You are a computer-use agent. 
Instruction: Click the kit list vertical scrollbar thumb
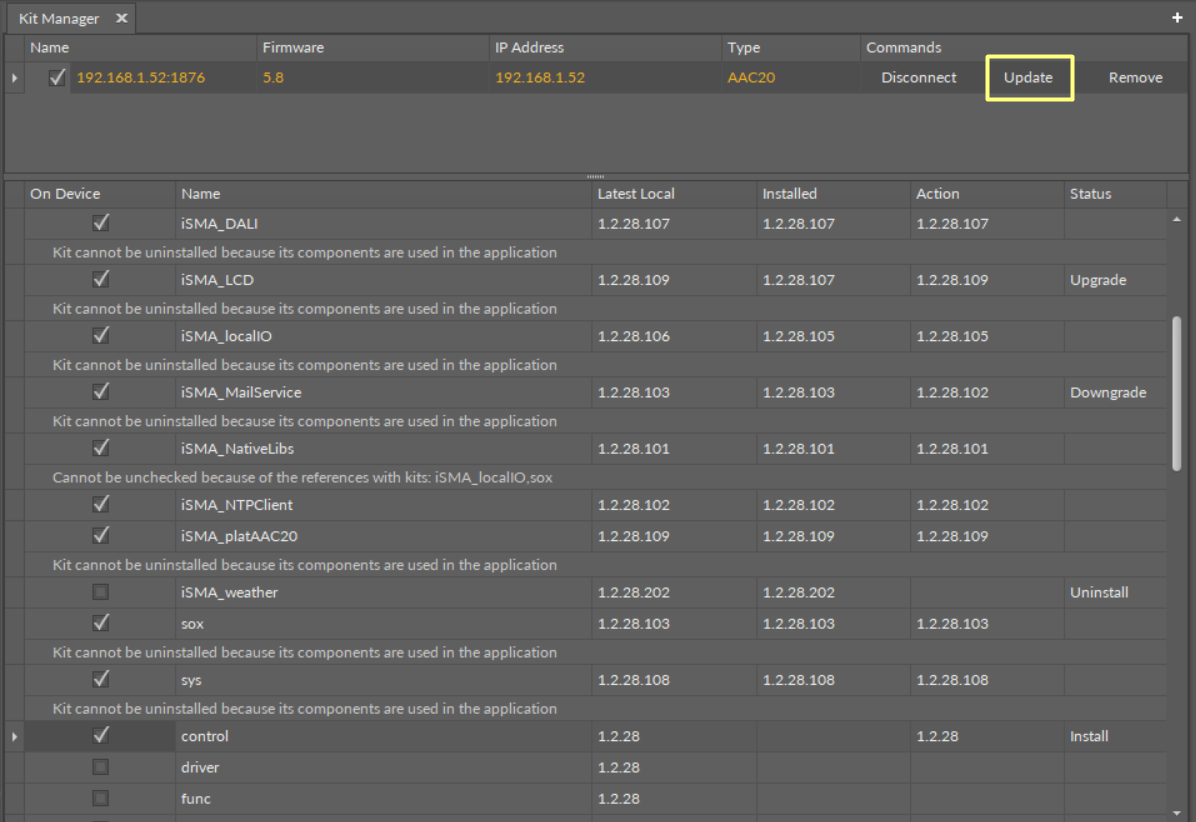pos(1176,392)
